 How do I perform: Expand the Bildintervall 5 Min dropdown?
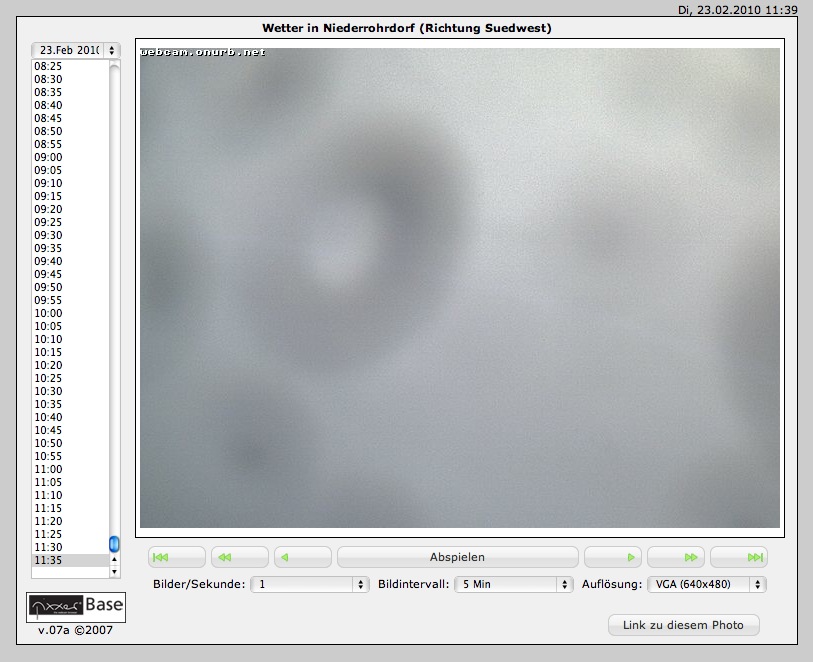coord(512,584)
